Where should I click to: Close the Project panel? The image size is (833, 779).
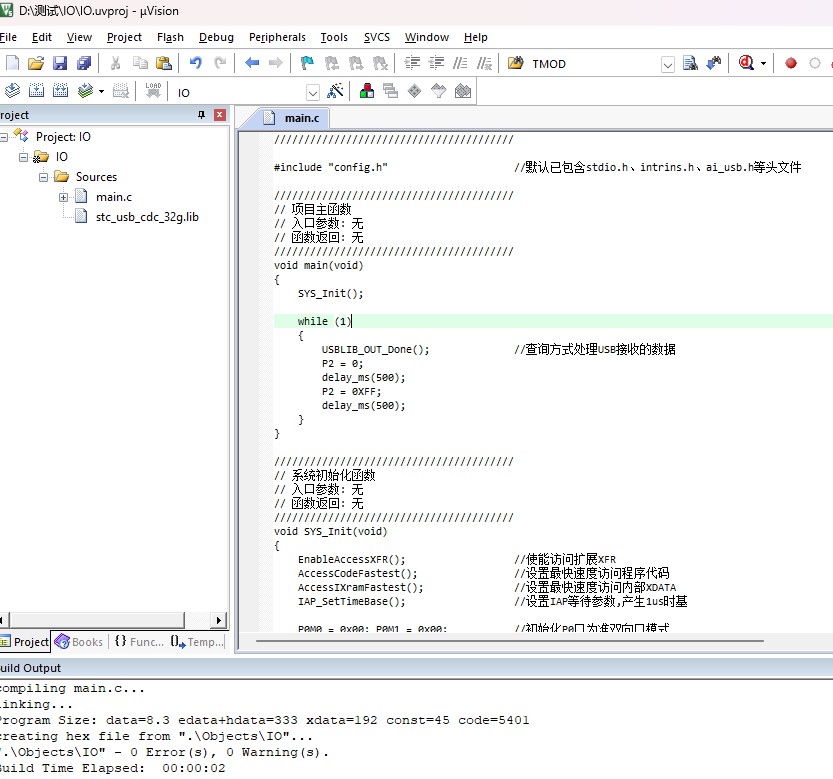click(220, 115)
